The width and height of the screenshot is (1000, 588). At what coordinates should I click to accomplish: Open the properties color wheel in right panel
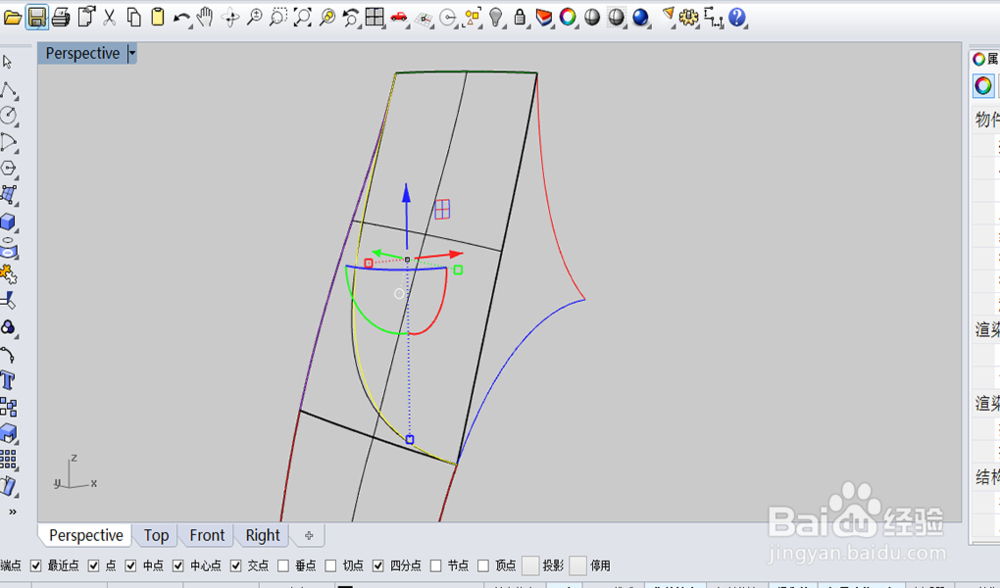click(983, 85)
